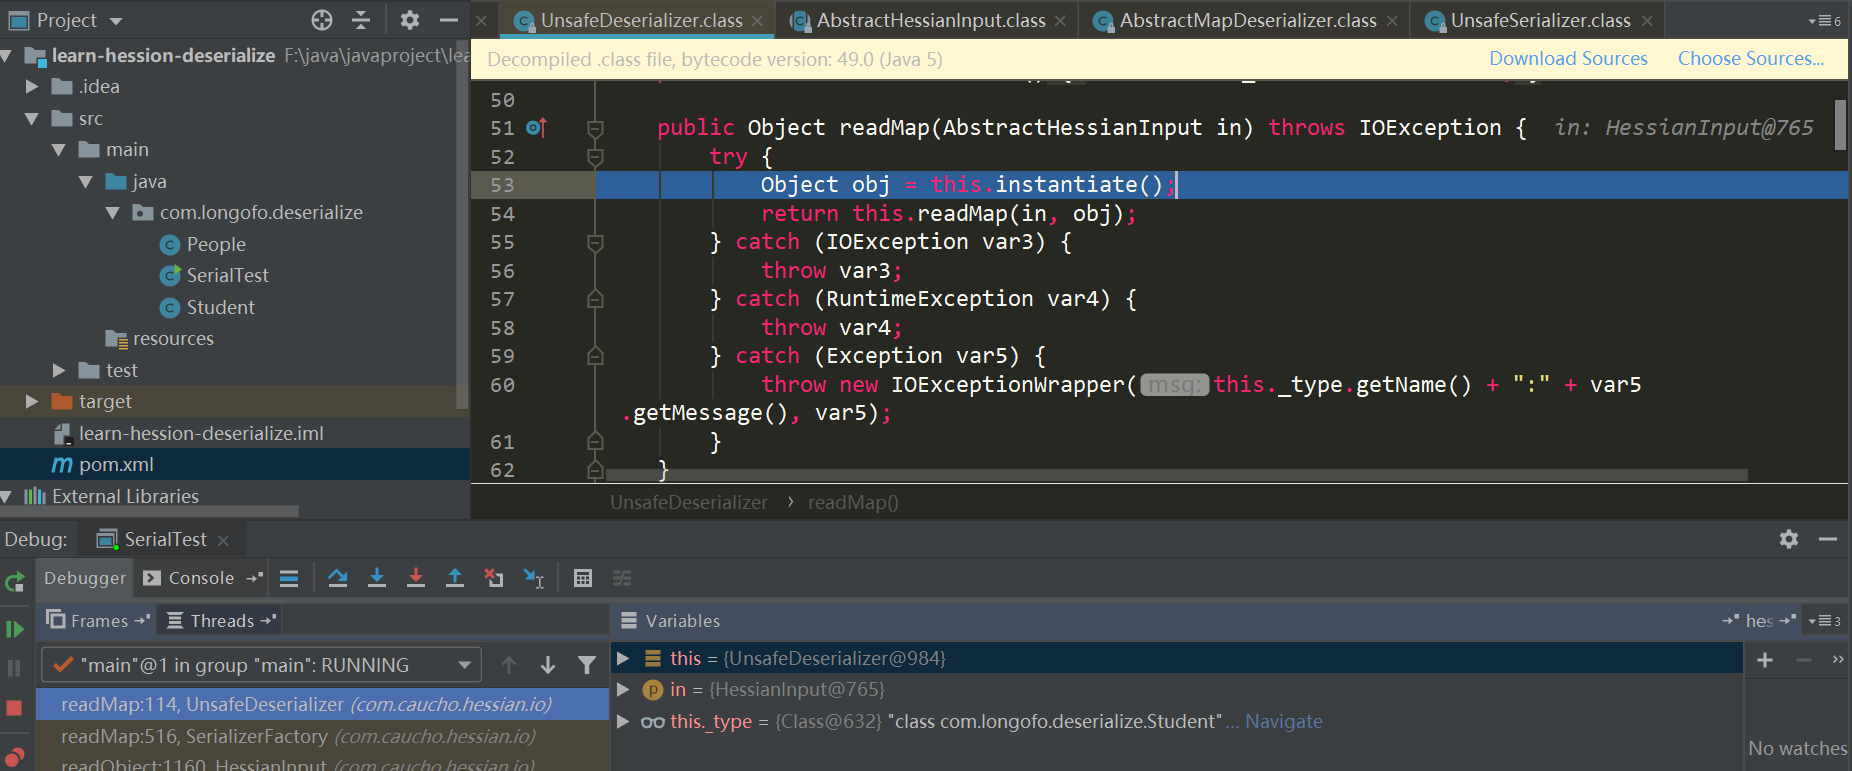The image size is (1852, 771).
Task: Click the editor's horizontal scrollbar
Action: [x=1175, y=475]
